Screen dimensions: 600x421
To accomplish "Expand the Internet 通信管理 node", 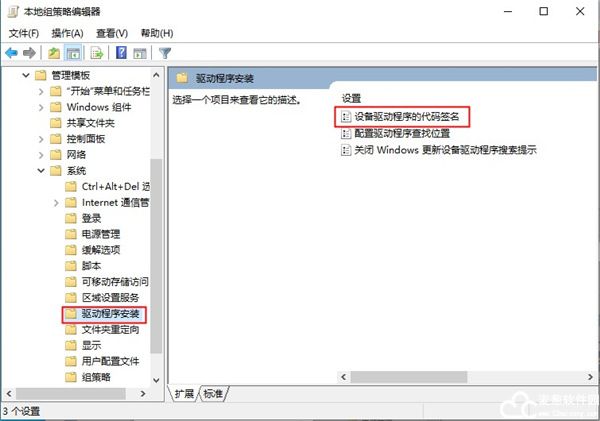I will tap(56, 203).
